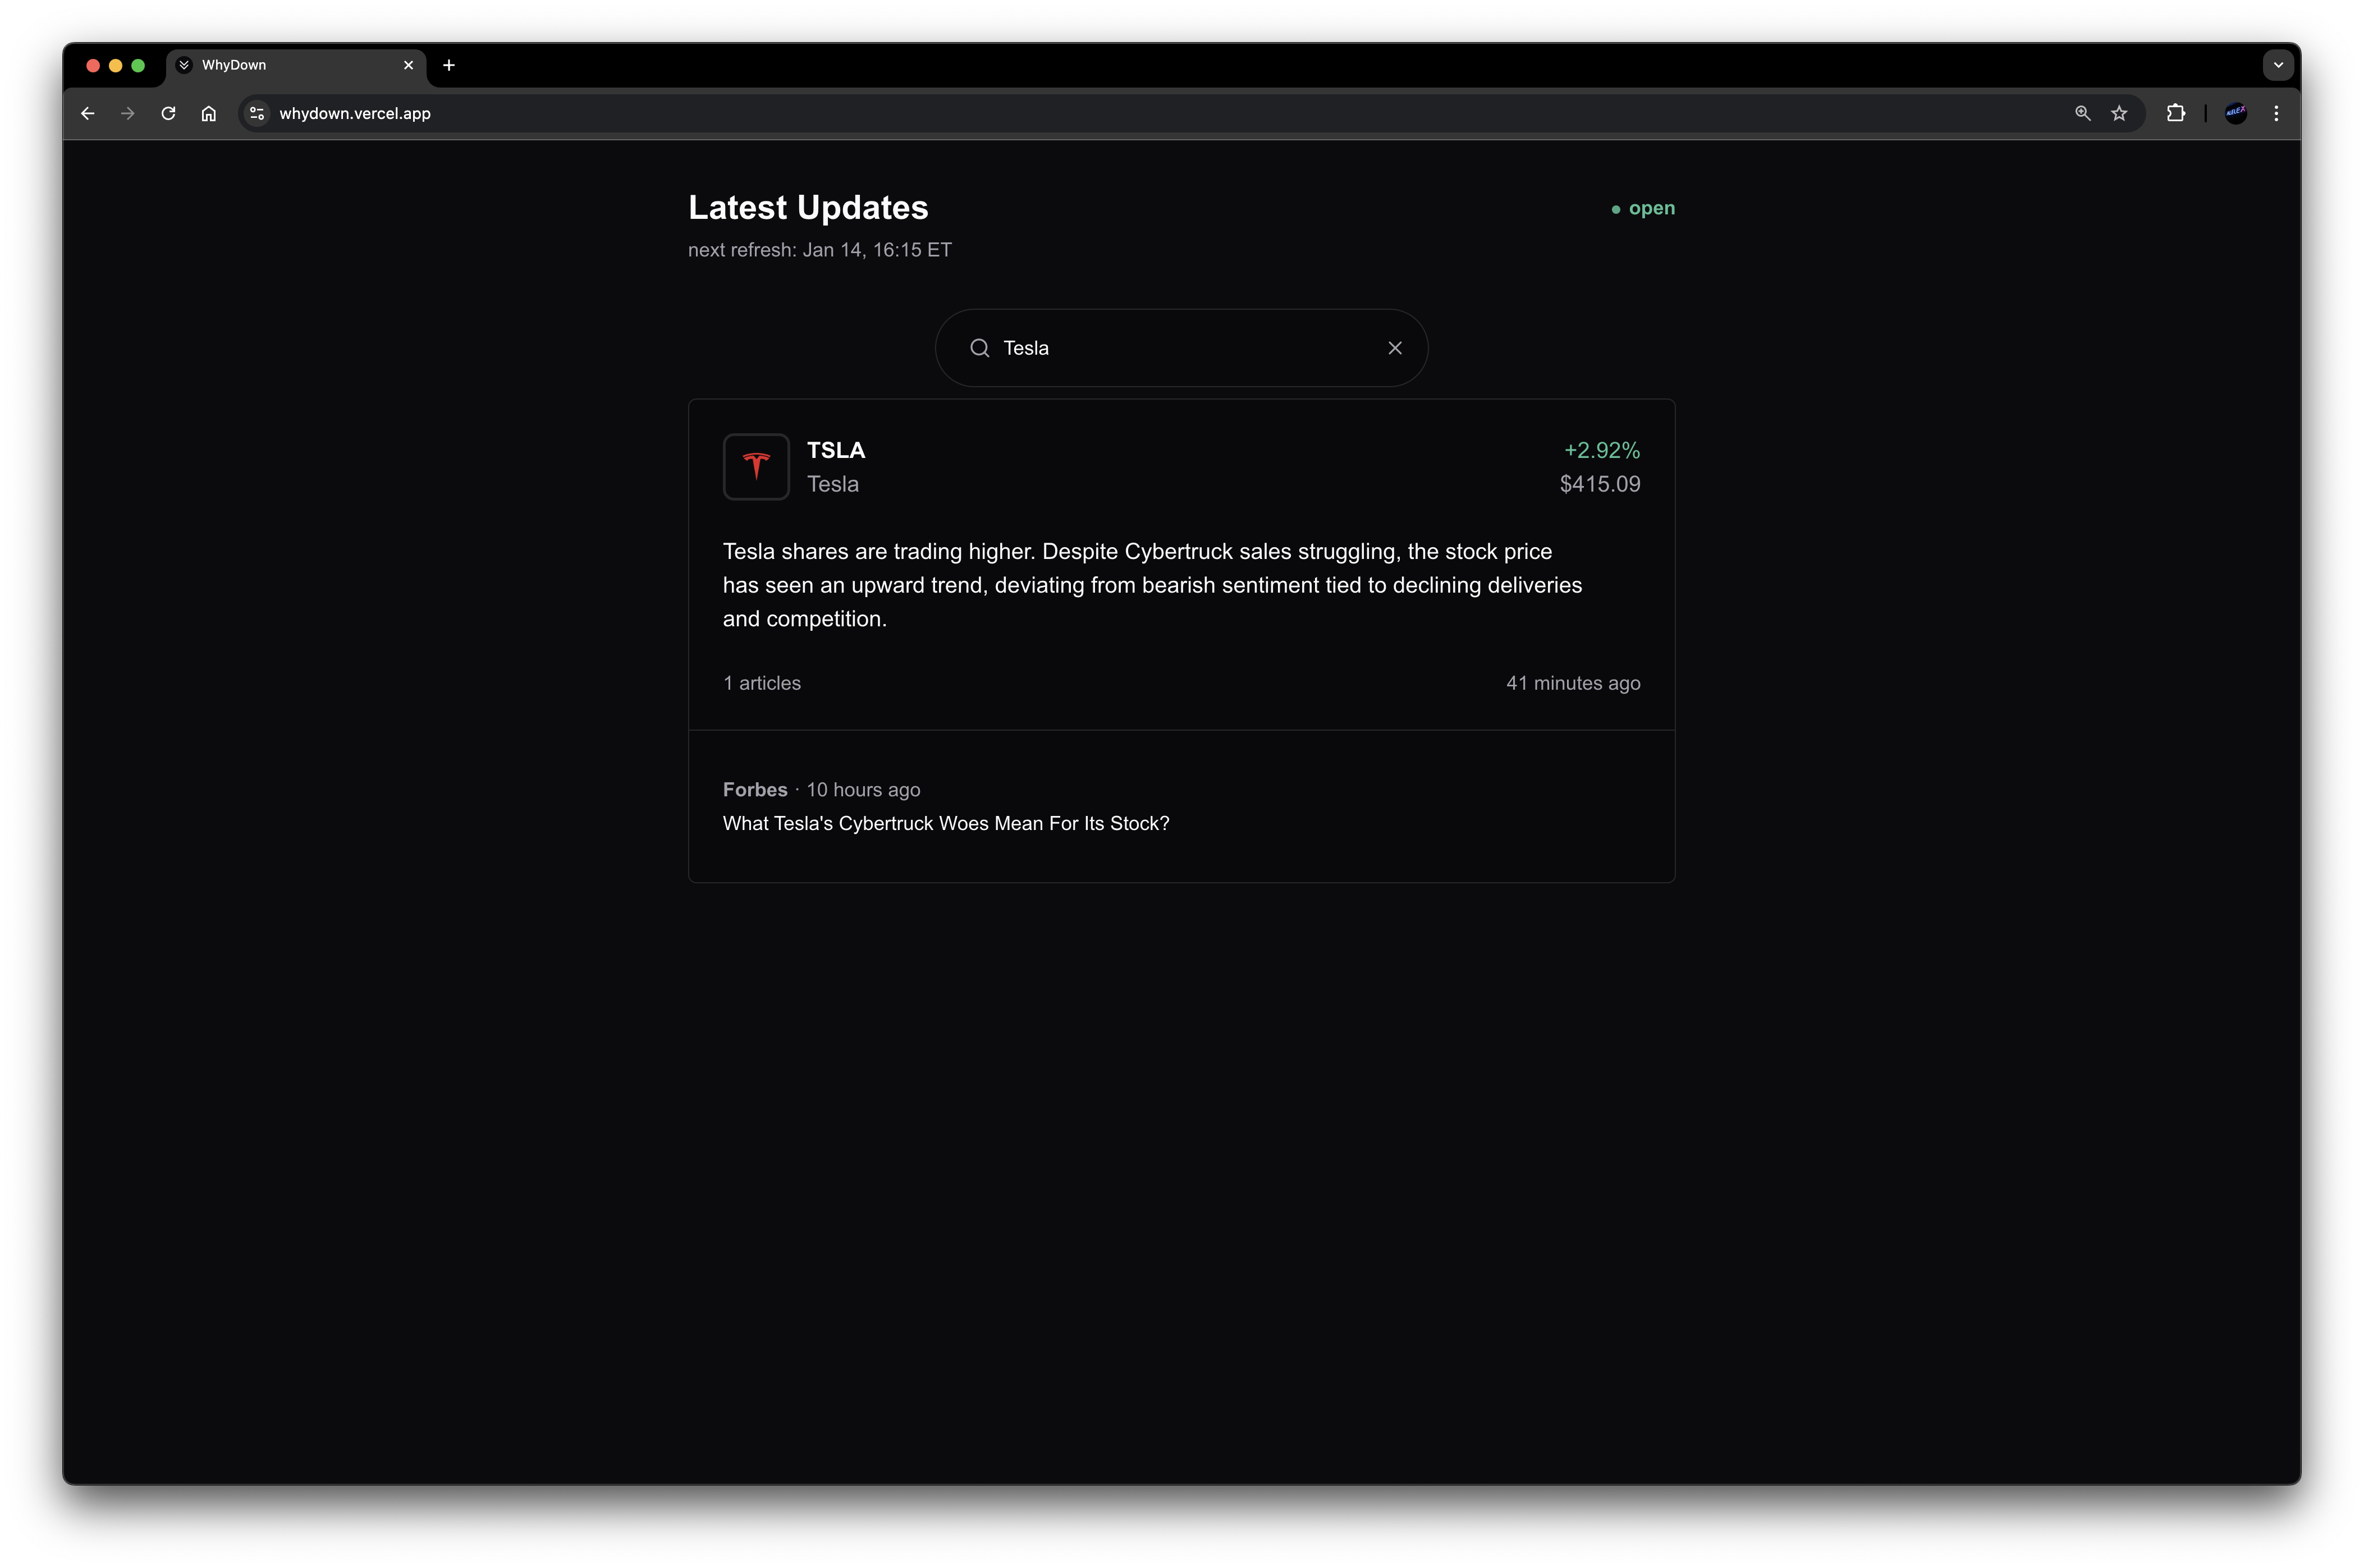2364x1568 pixels.
Task: Click inside the Tesla search field
Action: click(x=1180, y=348)
